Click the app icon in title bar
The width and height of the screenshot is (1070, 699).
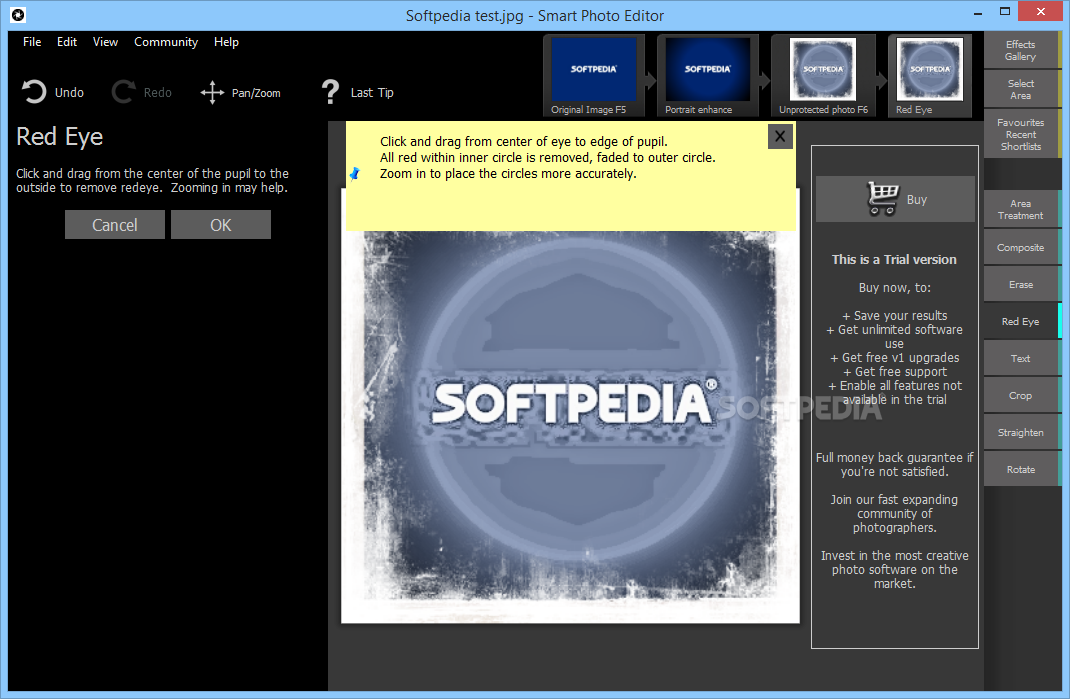tap(18, 14)
